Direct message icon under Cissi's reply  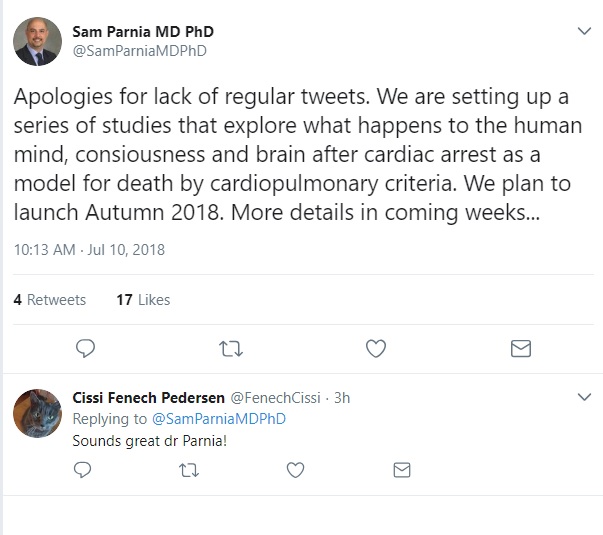(401, 469)
